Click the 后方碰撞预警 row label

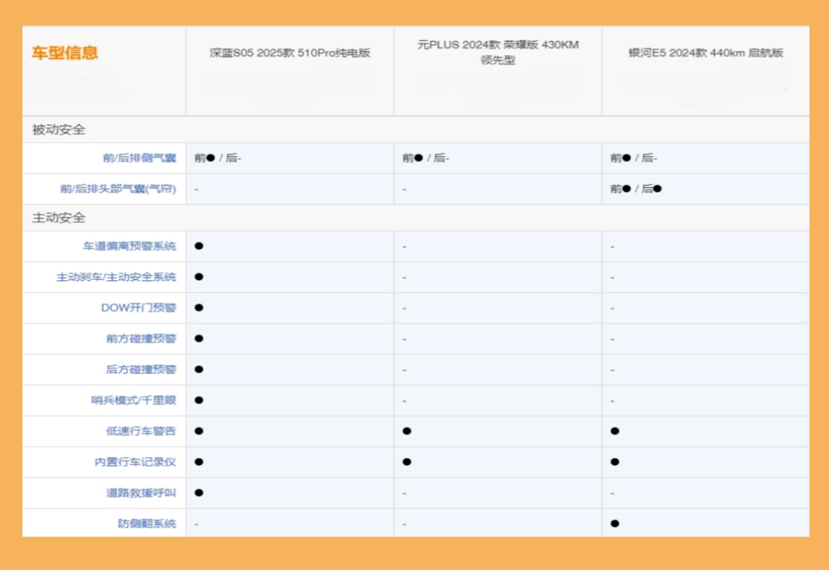pyautogui.click(x=141, y=370)
